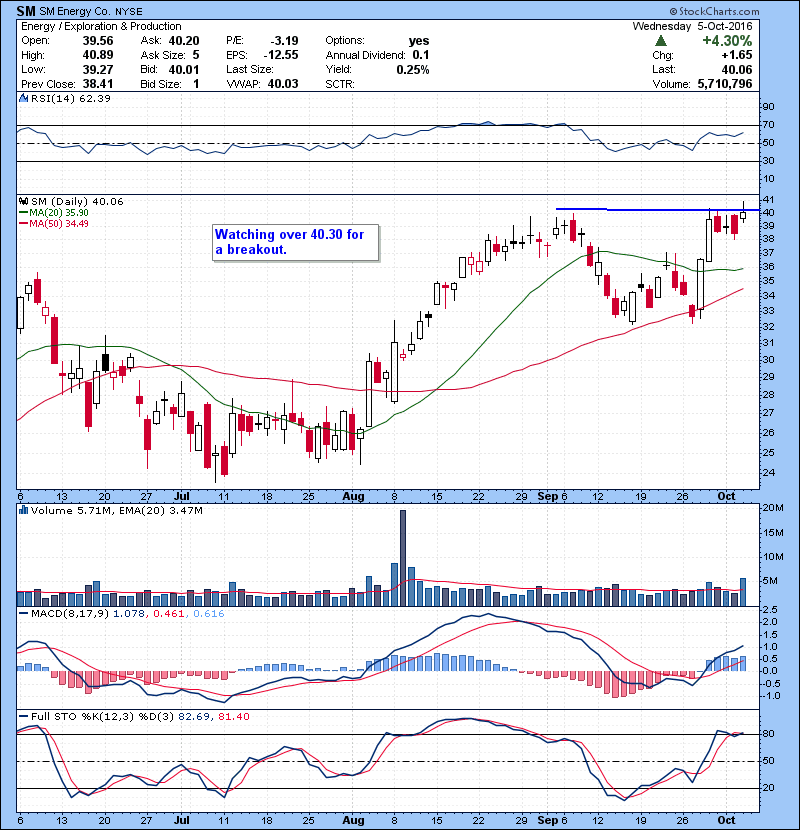Viewport: 800px width, 830px height.
Task: Click the Bid value 40.01
Action: [184, 69]
